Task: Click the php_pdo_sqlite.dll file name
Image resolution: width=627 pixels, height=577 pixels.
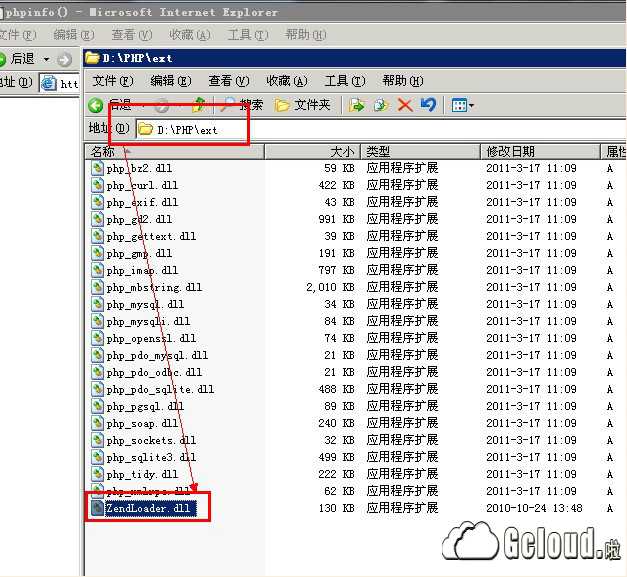Action: (160, 389)
